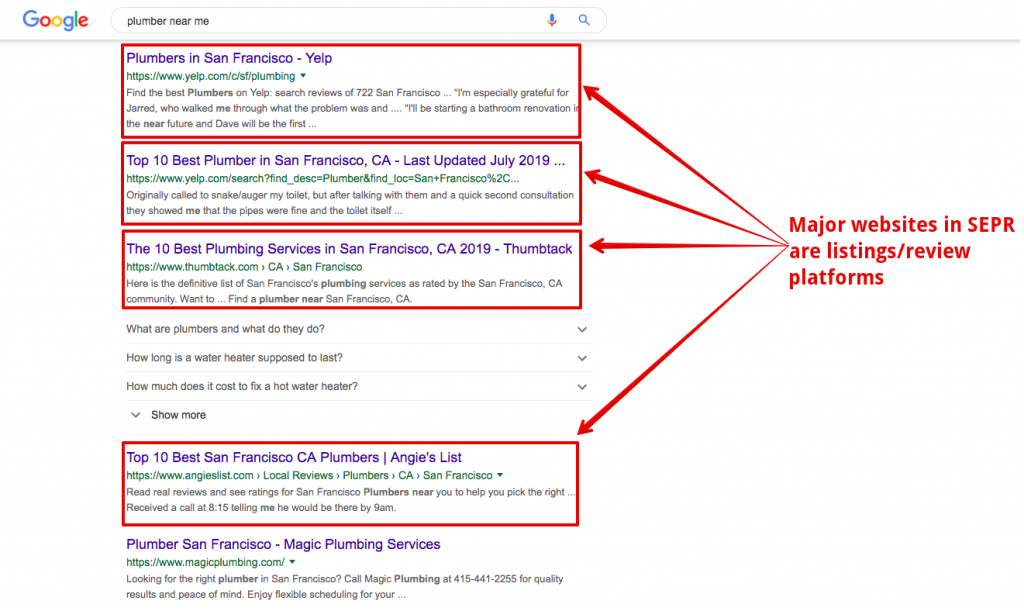Expand 'How much does it cost to fix a hot water heater?'

(357, 386)
